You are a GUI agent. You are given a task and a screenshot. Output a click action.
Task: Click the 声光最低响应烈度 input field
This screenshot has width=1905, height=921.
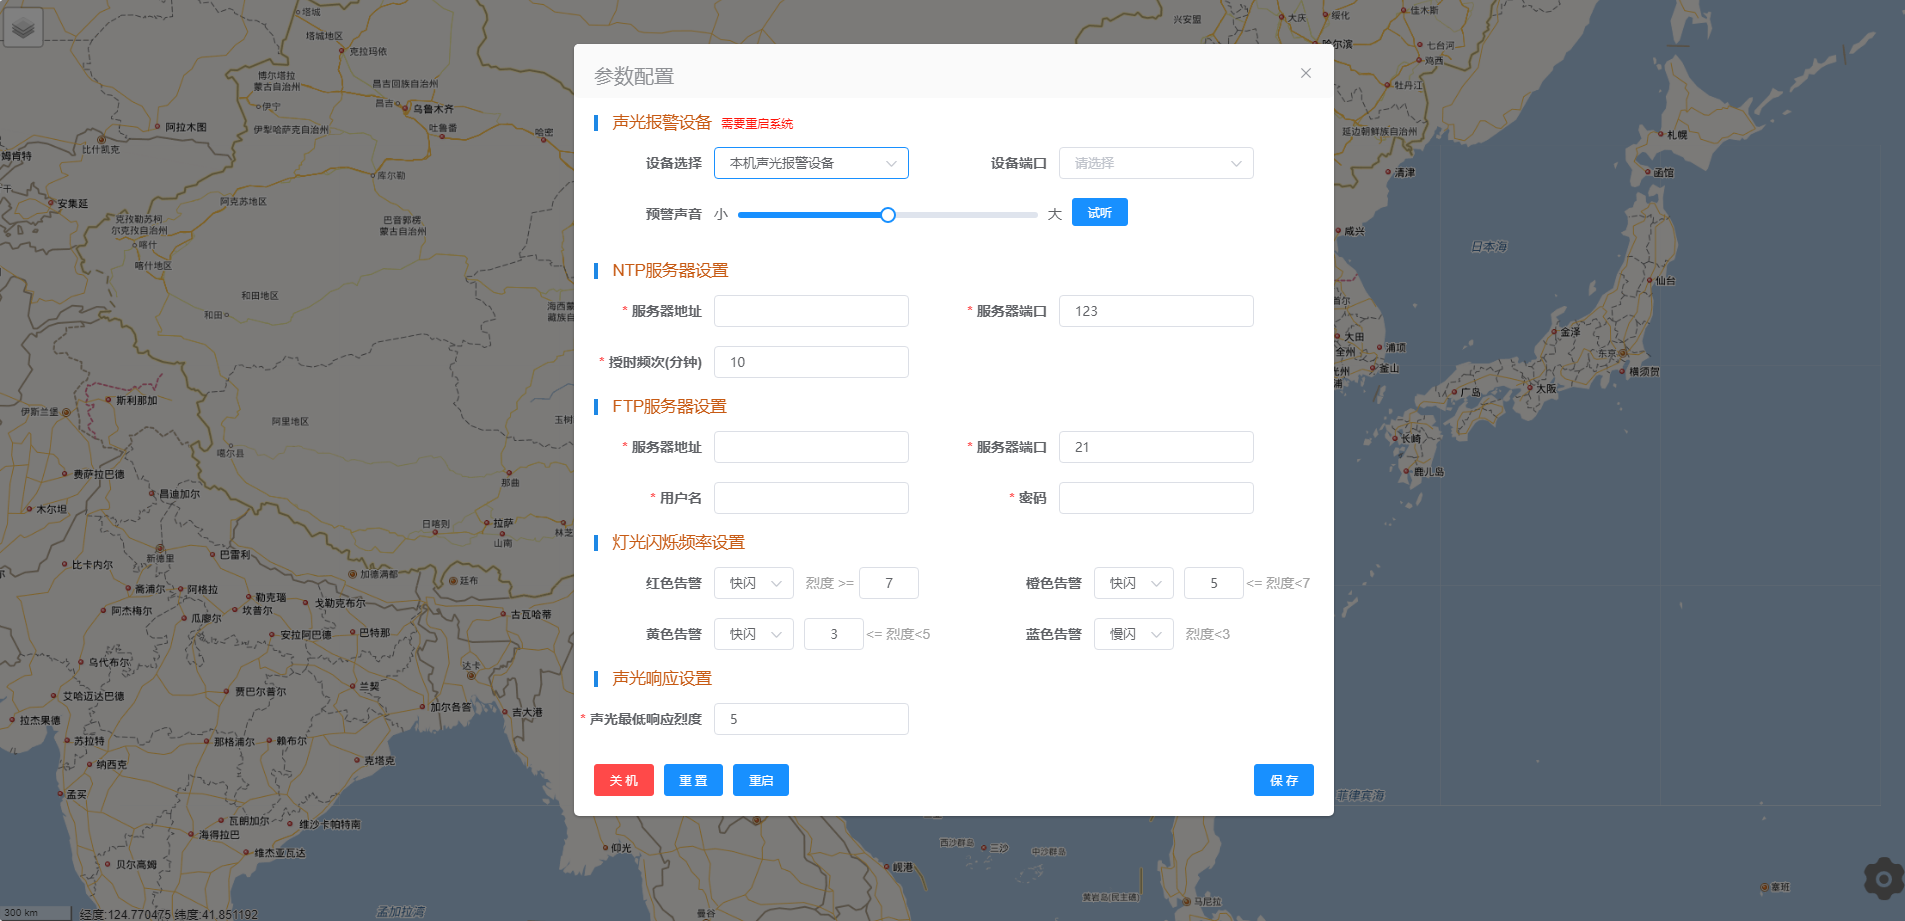[x=810, y=719]
